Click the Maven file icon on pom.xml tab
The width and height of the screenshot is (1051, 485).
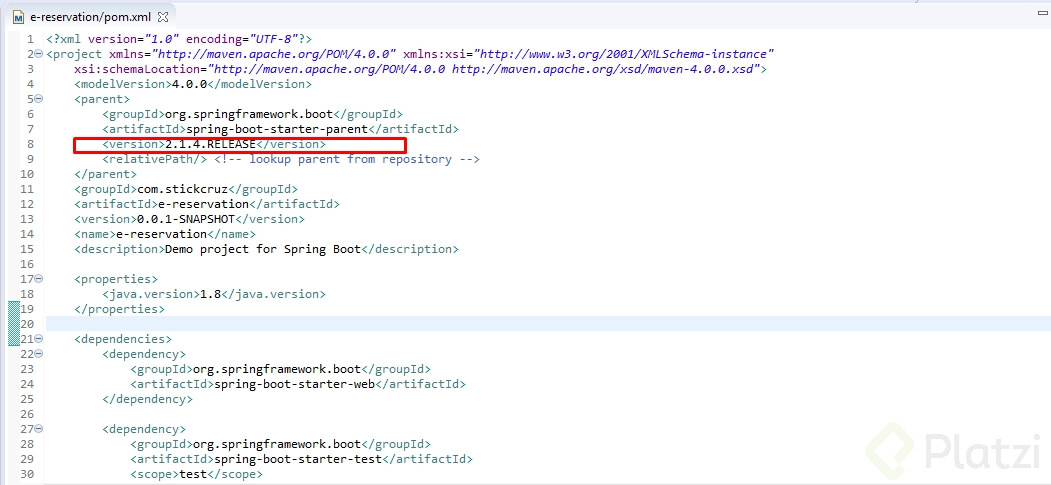pyautogui.click(x=19, y=17)
